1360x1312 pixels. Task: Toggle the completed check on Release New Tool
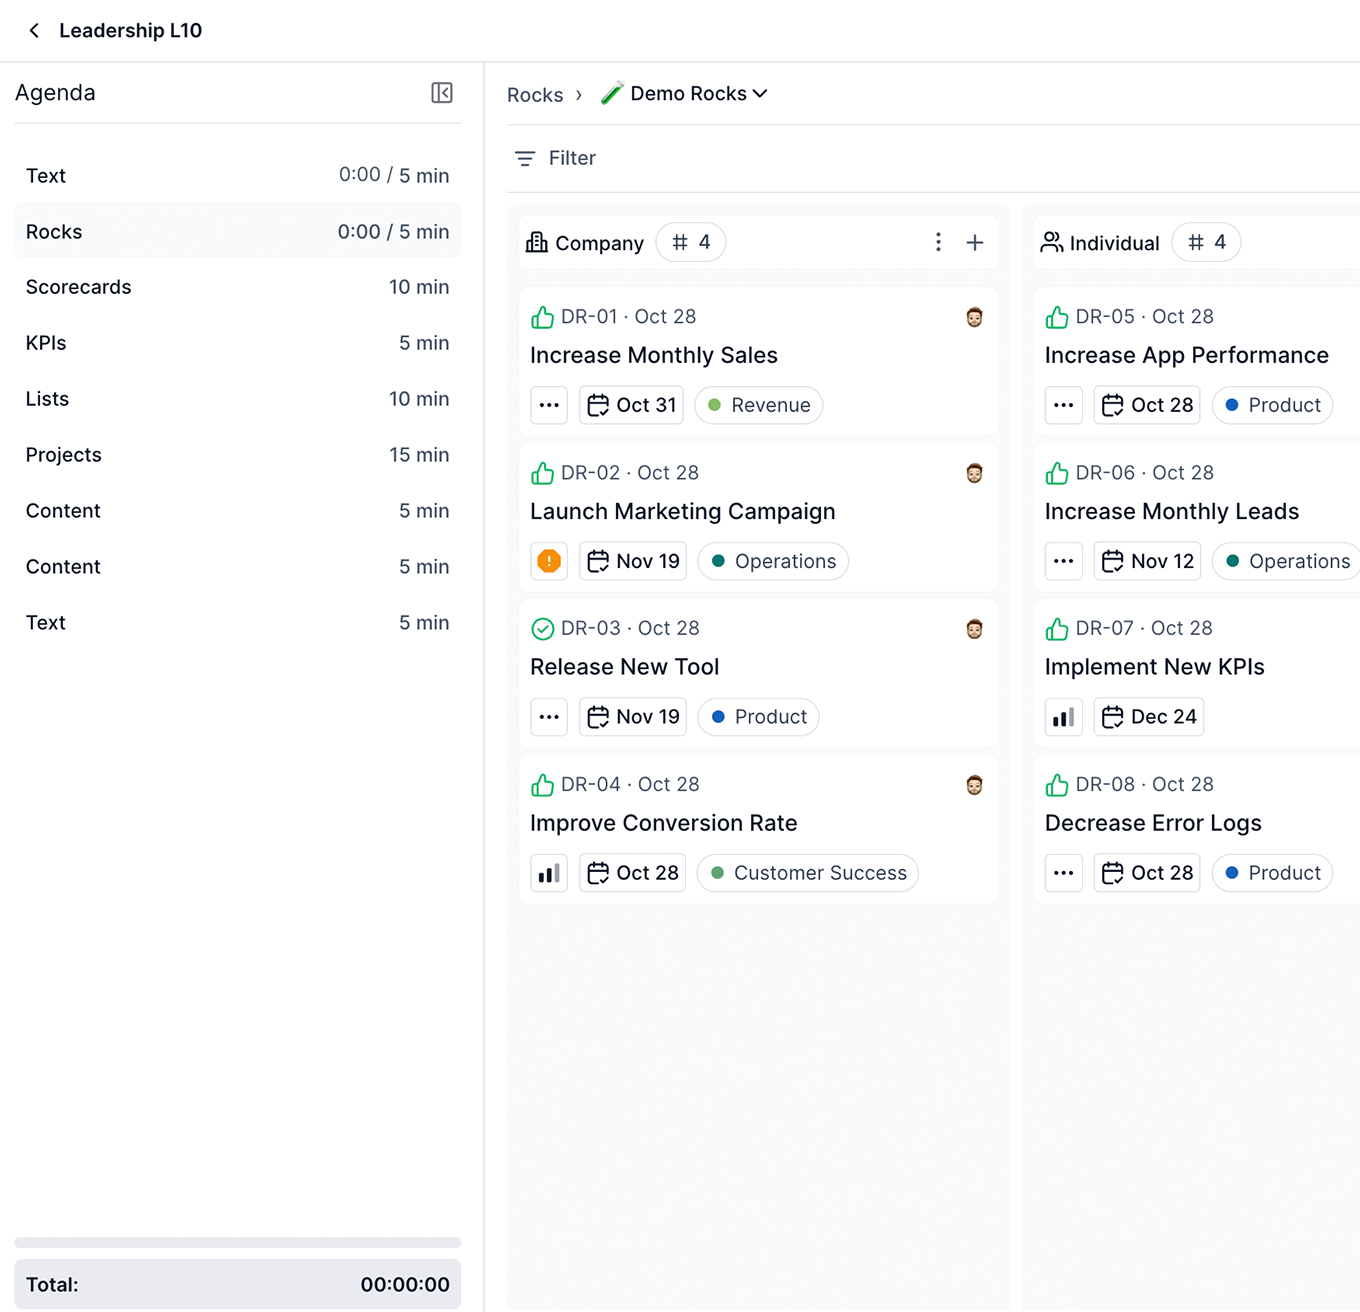click(543, 628)
